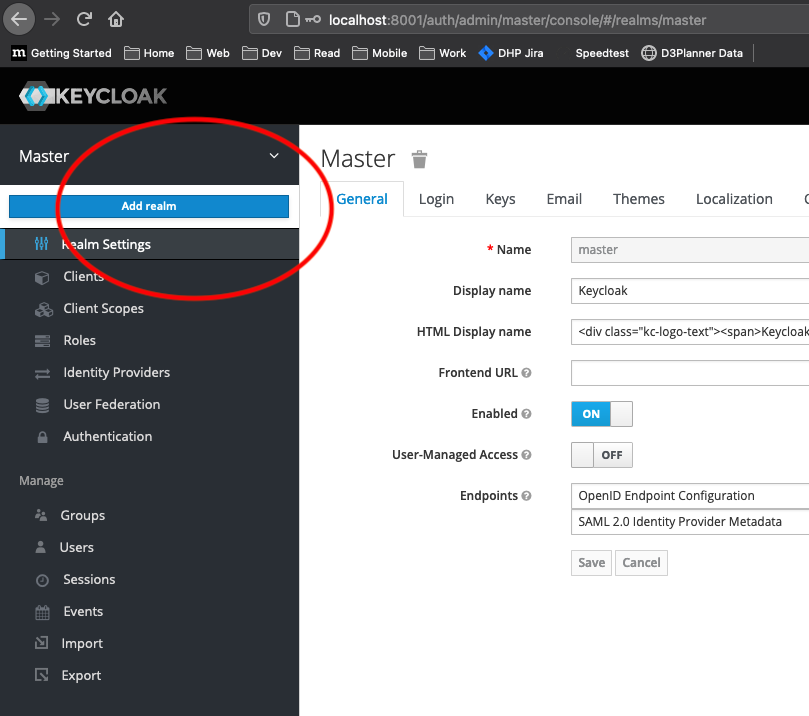Click the Identity Providers arrows icon

click(42, 373)
